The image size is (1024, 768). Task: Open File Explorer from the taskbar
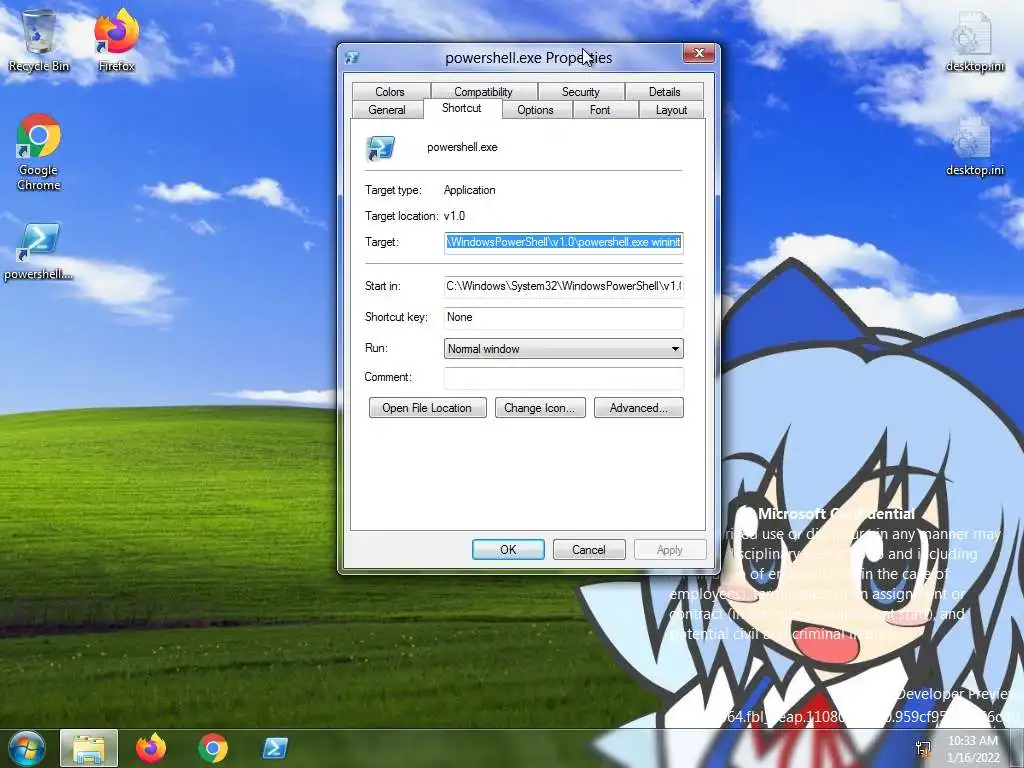(89, 748)
